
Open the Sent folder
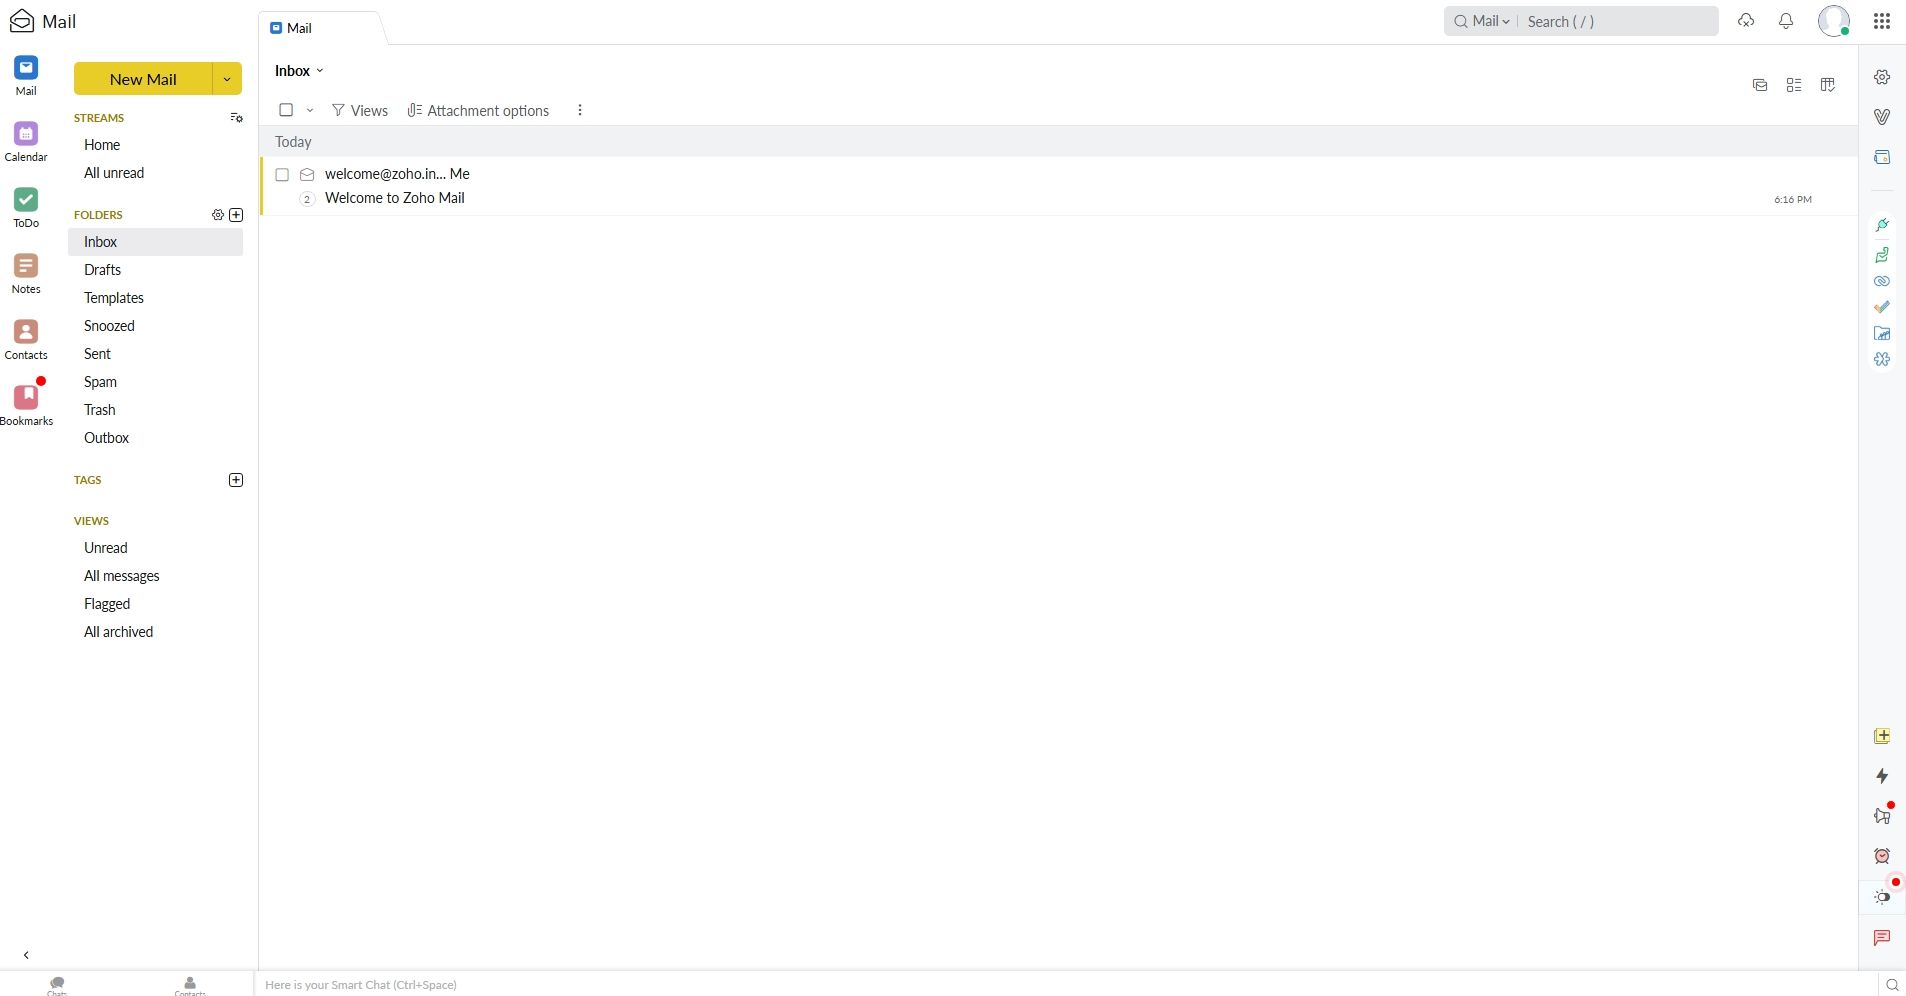tap(97, 354)
